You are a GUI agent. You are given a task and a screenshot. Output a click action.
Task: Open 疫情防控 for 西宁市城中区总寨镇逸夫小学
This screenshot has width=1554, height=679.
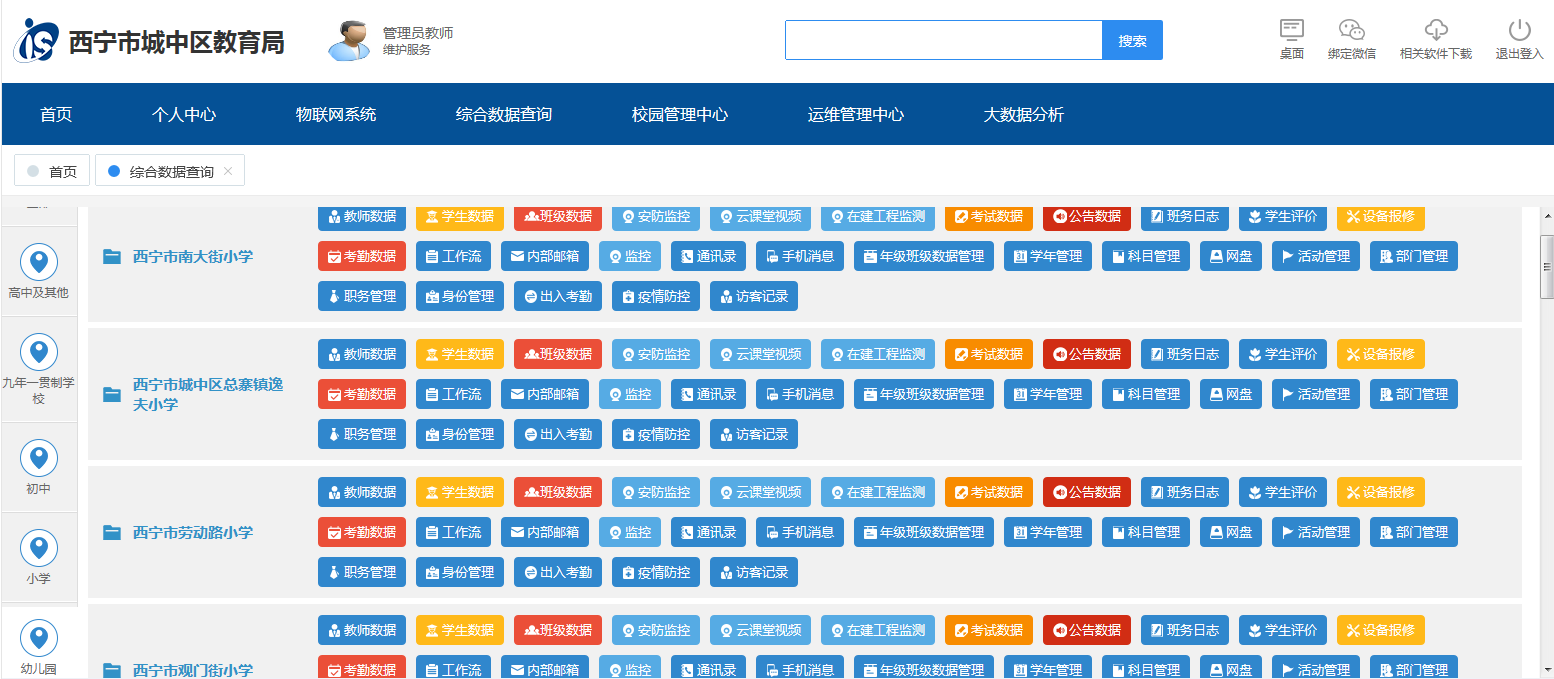[x=656, y=434]
